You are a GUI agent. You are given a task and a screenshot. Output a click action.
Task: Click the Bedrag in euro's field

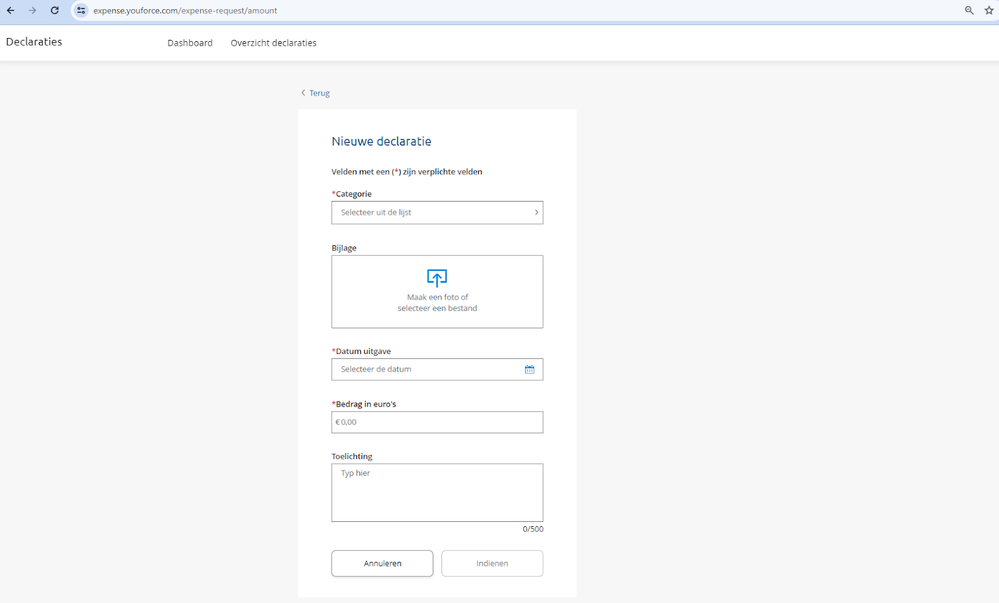(437, 423)
